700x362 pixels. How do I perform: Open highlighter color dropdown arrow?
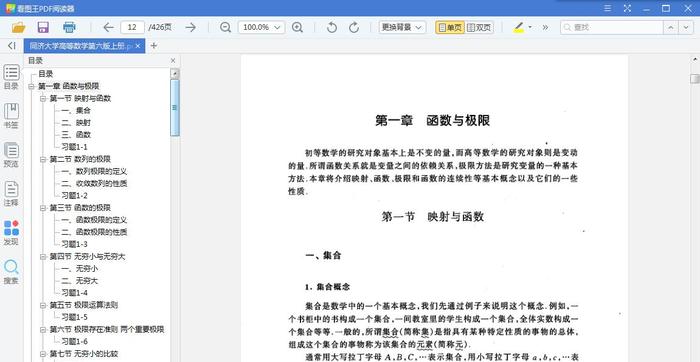tap(530, 27)
